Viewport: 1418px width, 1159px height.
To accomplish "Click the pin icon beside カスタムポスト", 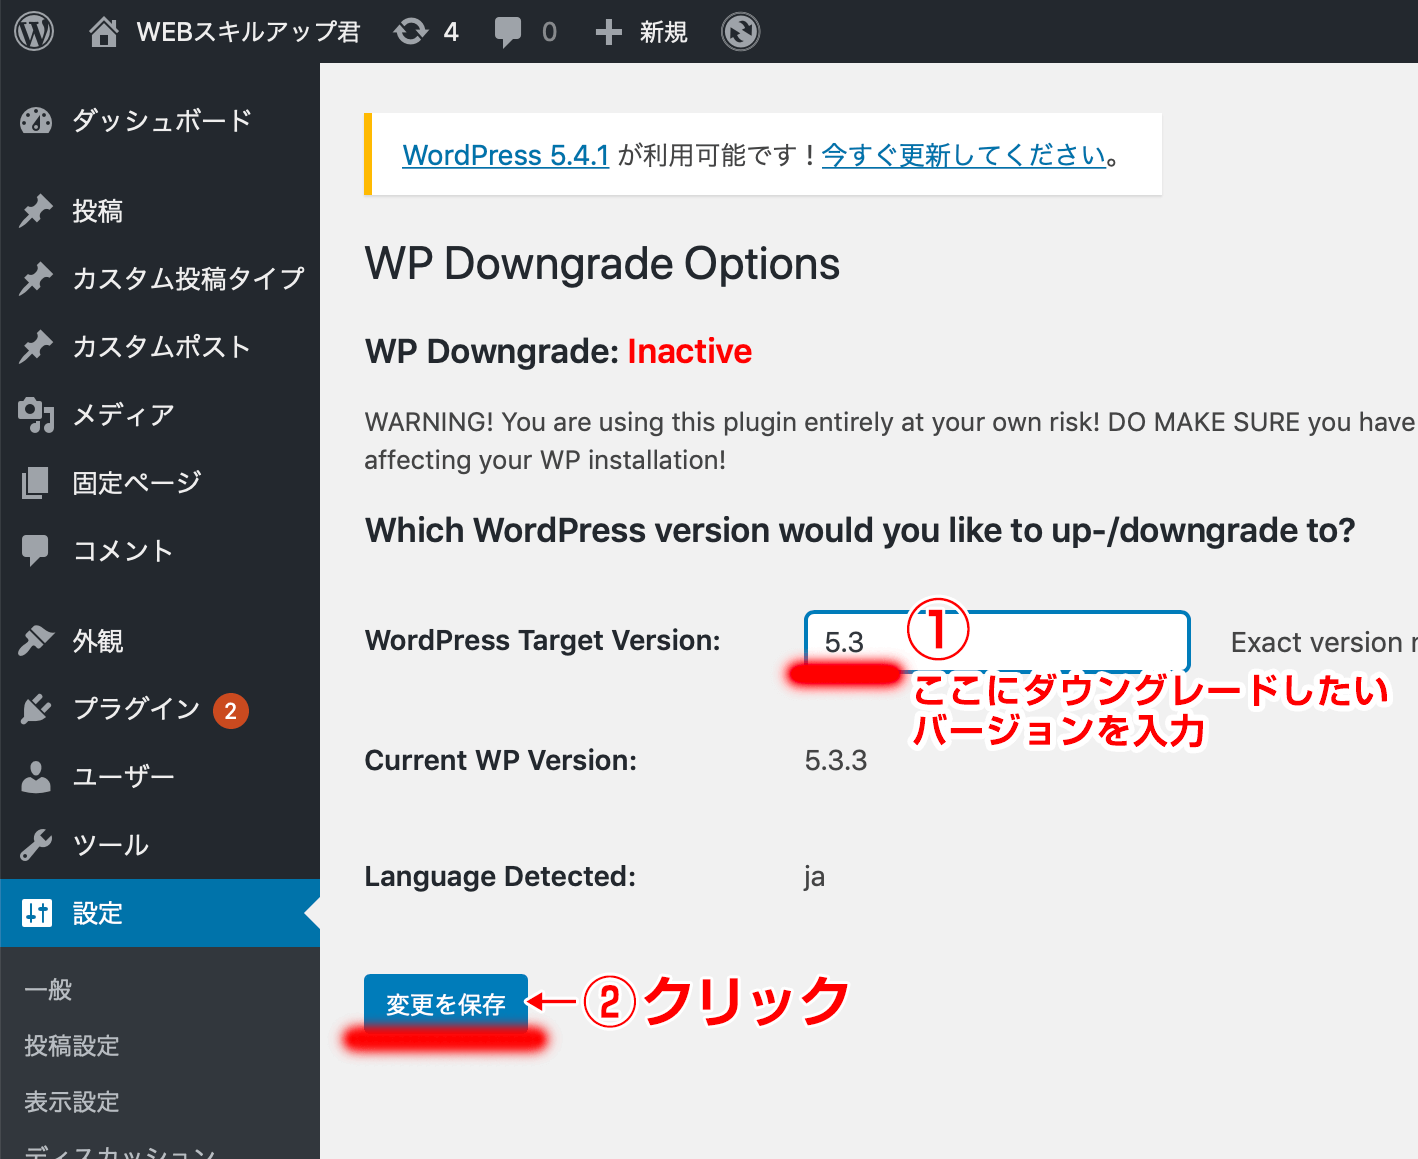I will pos(36,347).
